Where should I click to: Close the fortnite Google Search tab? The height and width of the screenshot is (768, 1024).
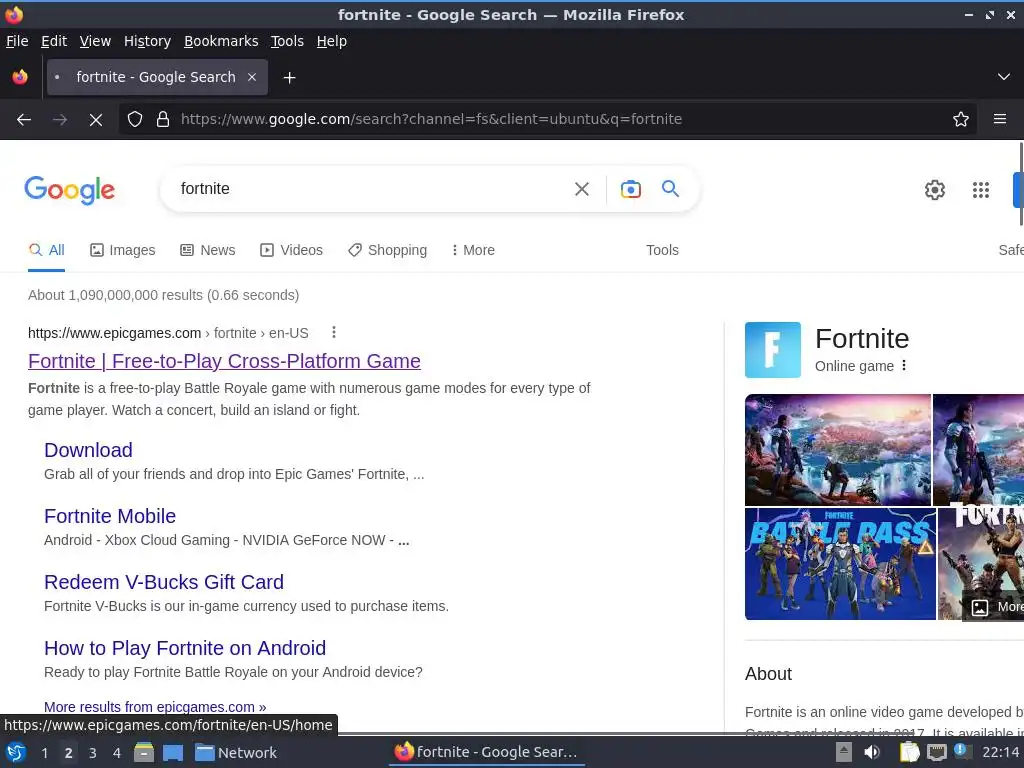pos(251,77)
